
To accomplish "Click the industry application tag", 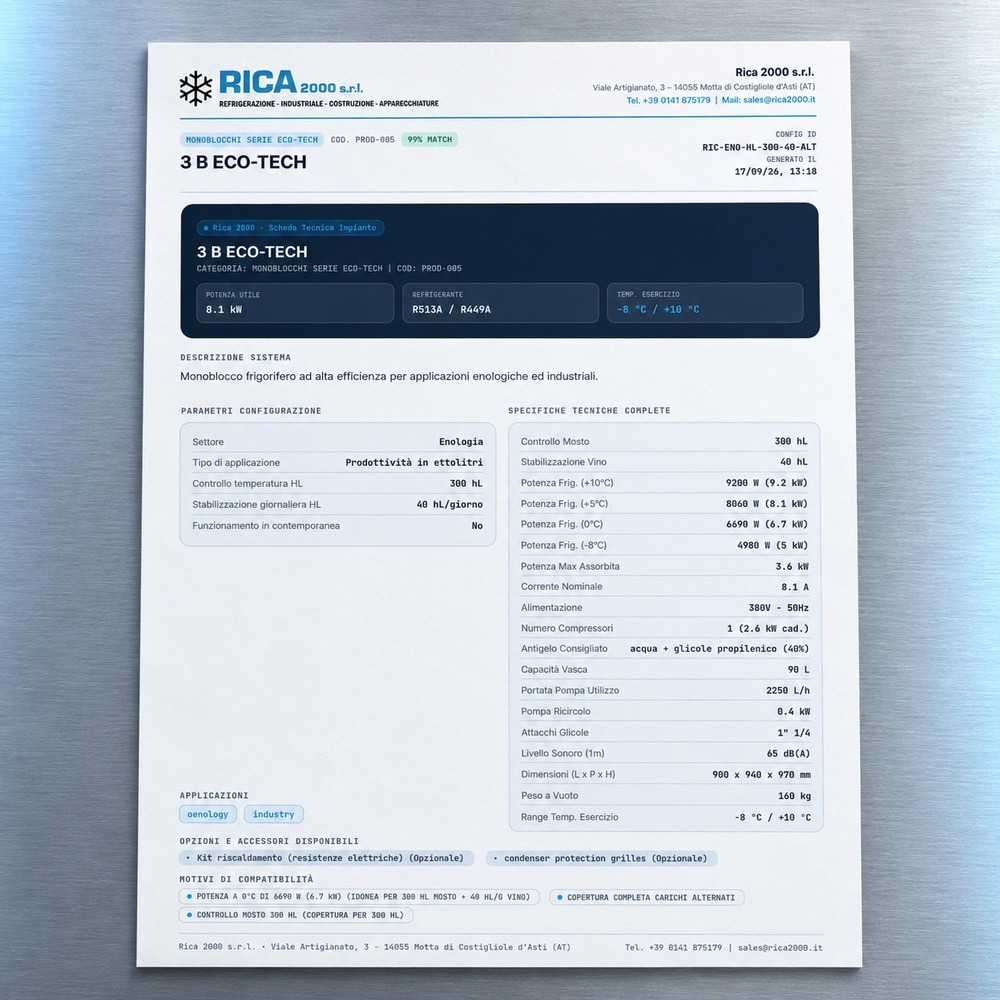I will pos(274,814).
